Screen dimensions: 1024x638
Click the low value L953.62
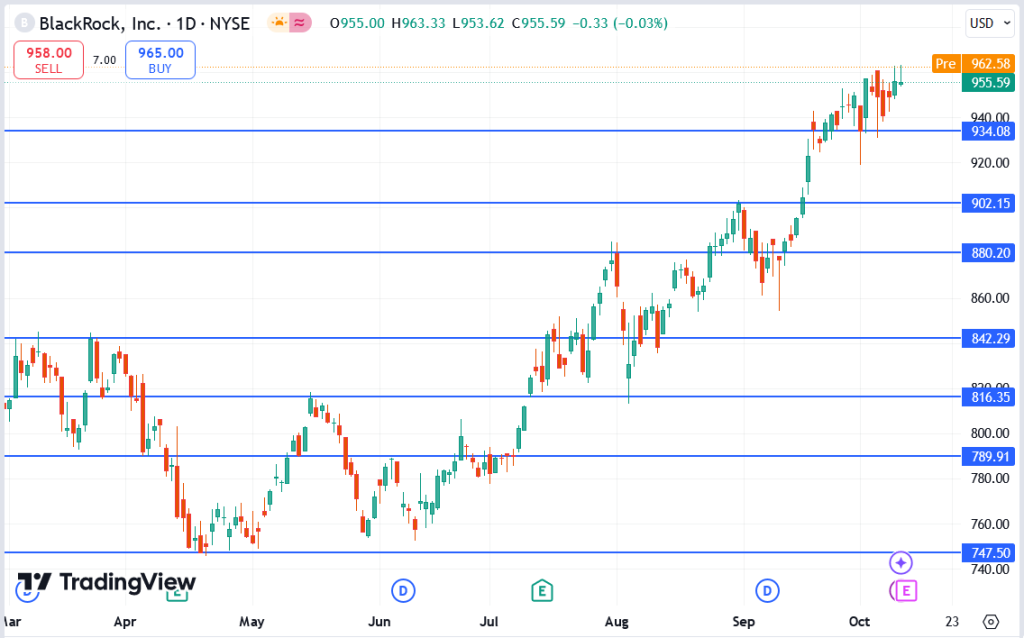(x=478, y=24)
